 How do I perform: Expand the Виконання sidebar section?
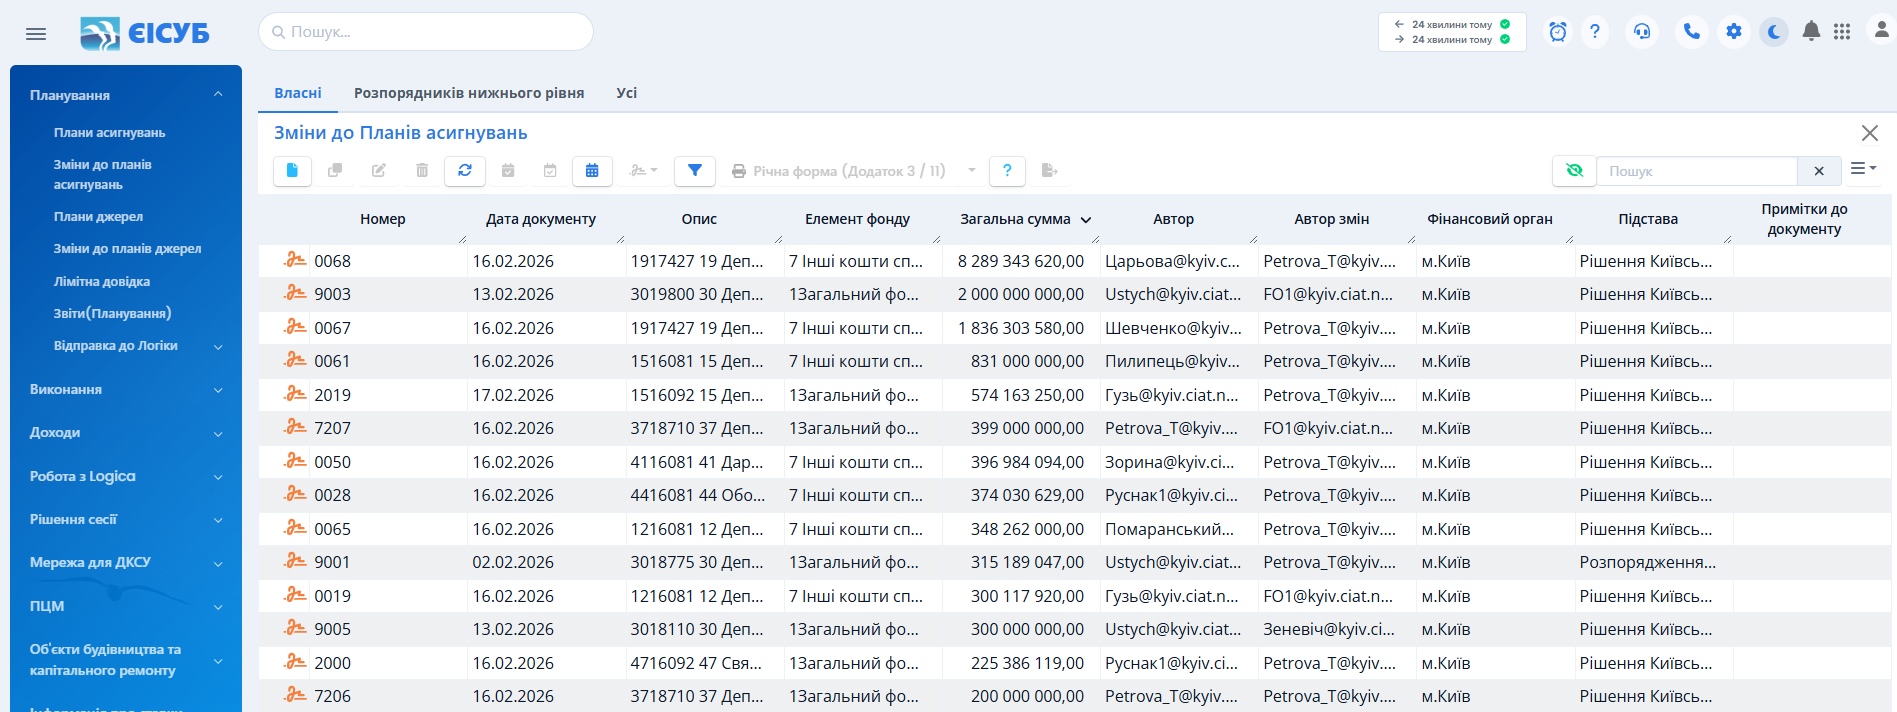(126, 389)
